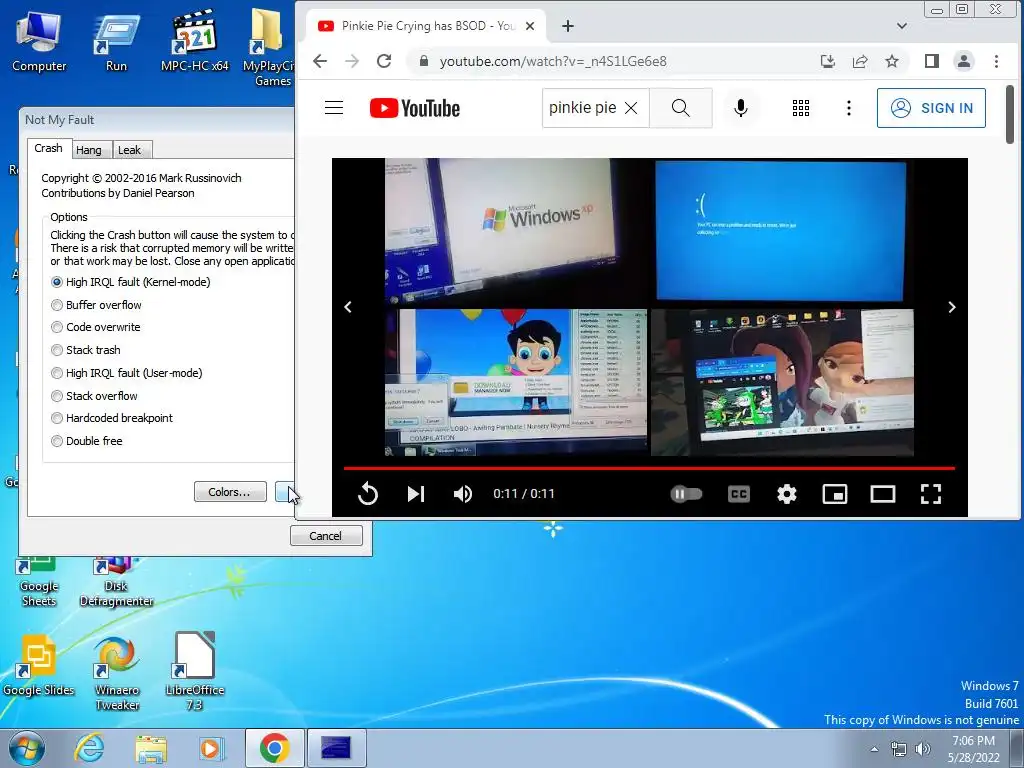Select the Hardcoded breakpoint option
This screenshot has width=1024, height=768.
(x=112, y=418)
